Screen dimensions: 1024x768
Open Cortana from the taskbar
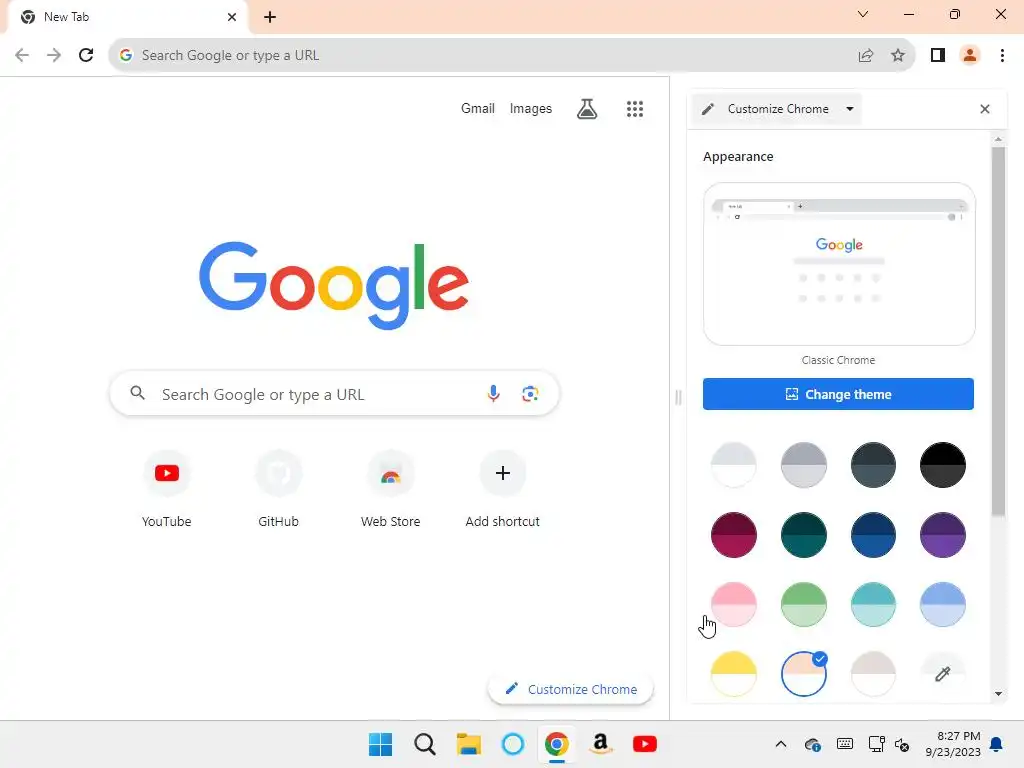pos(513,744)
